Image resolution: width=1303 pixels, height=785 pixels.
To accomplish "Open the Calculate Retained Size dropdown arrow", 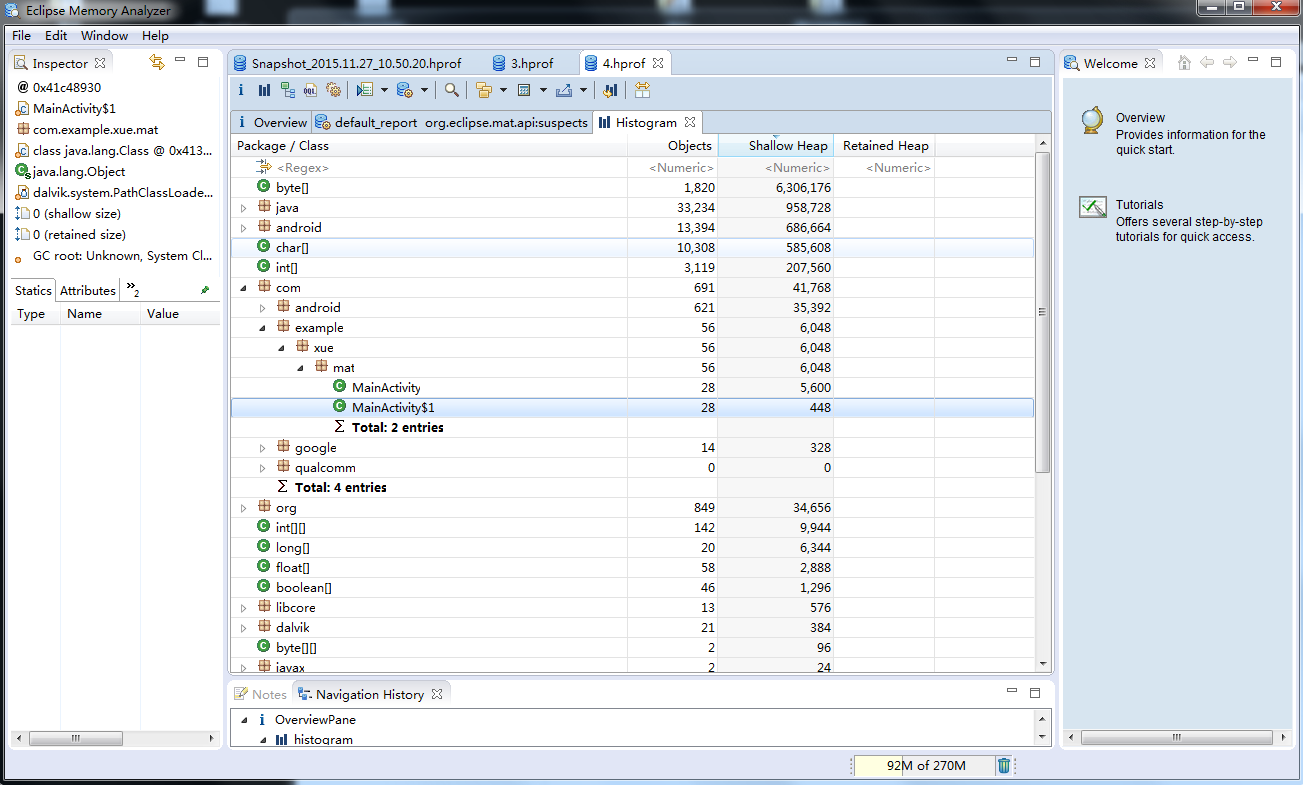I will pos(543,91).
